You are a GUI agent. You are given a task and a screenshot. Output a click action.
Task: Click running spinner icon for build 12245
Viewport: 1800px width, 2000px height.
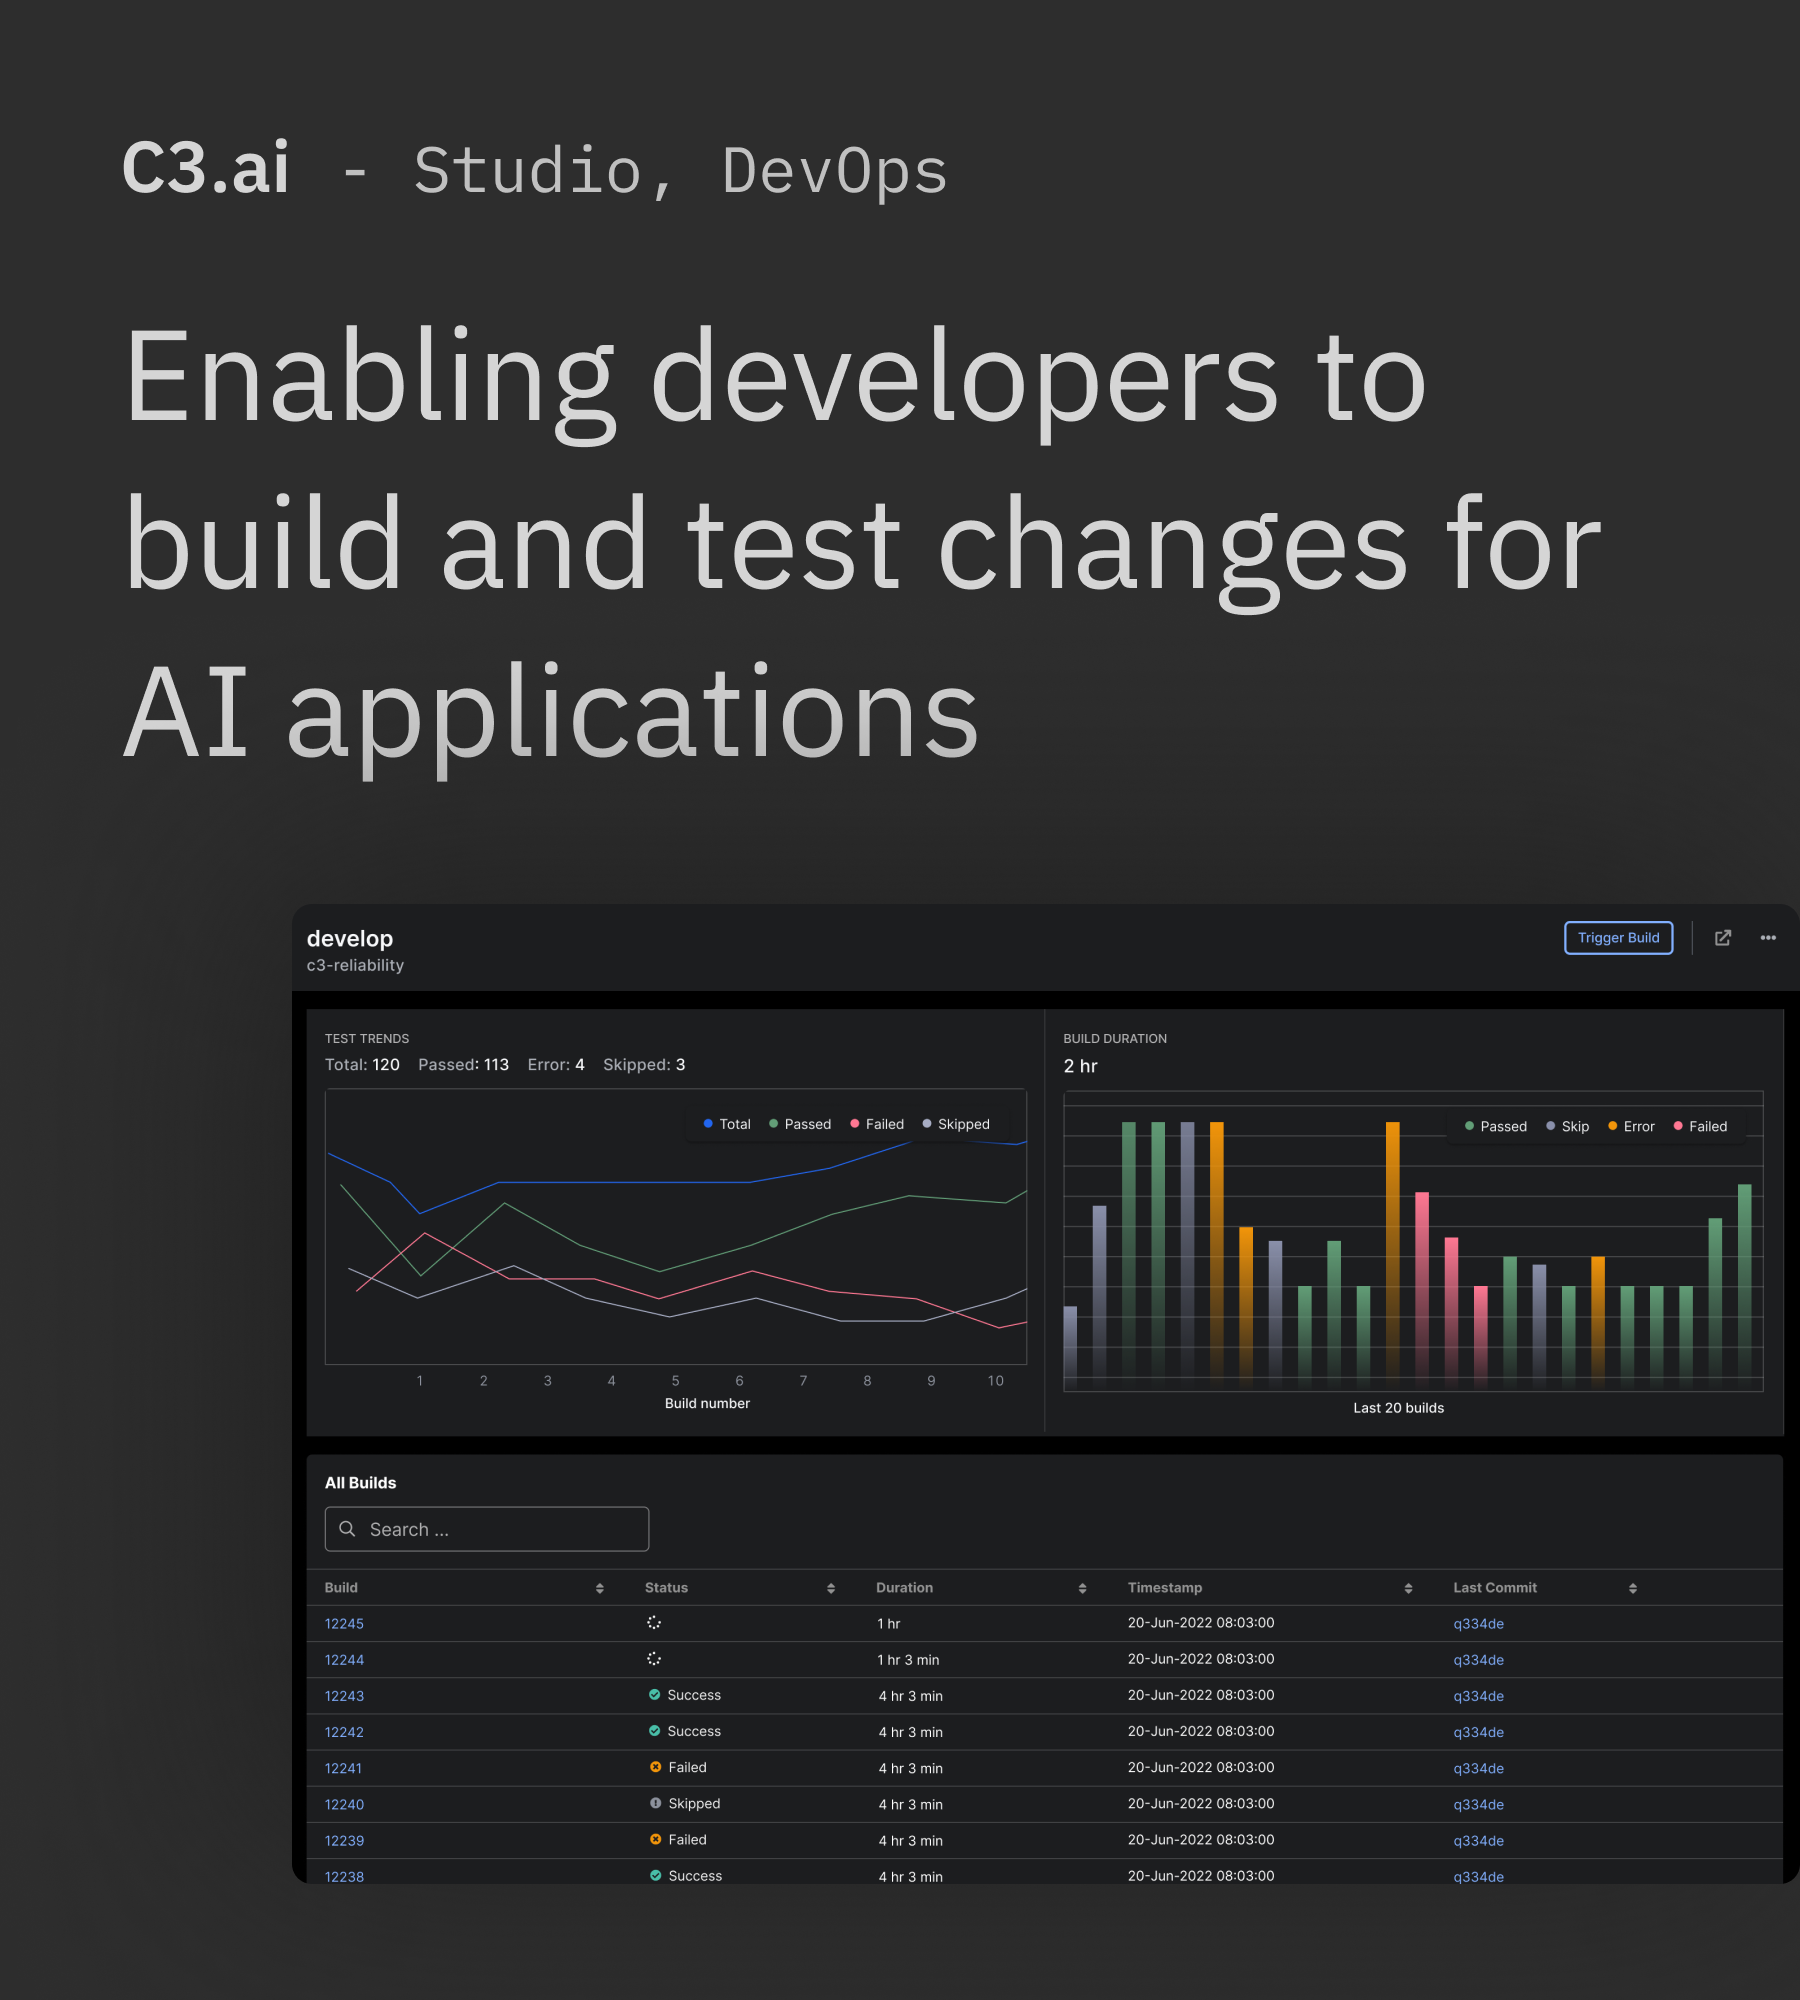click(654, 1622)
